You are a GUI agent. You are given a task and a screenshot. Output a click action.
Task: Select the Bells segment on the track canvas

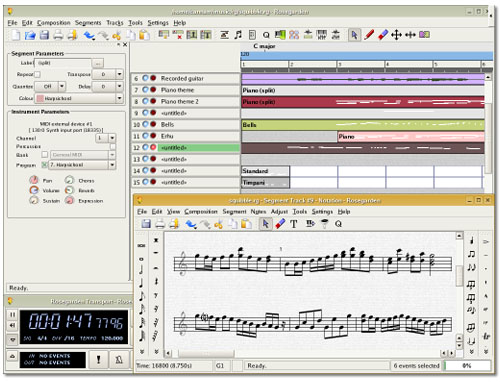tap(363, 125)
